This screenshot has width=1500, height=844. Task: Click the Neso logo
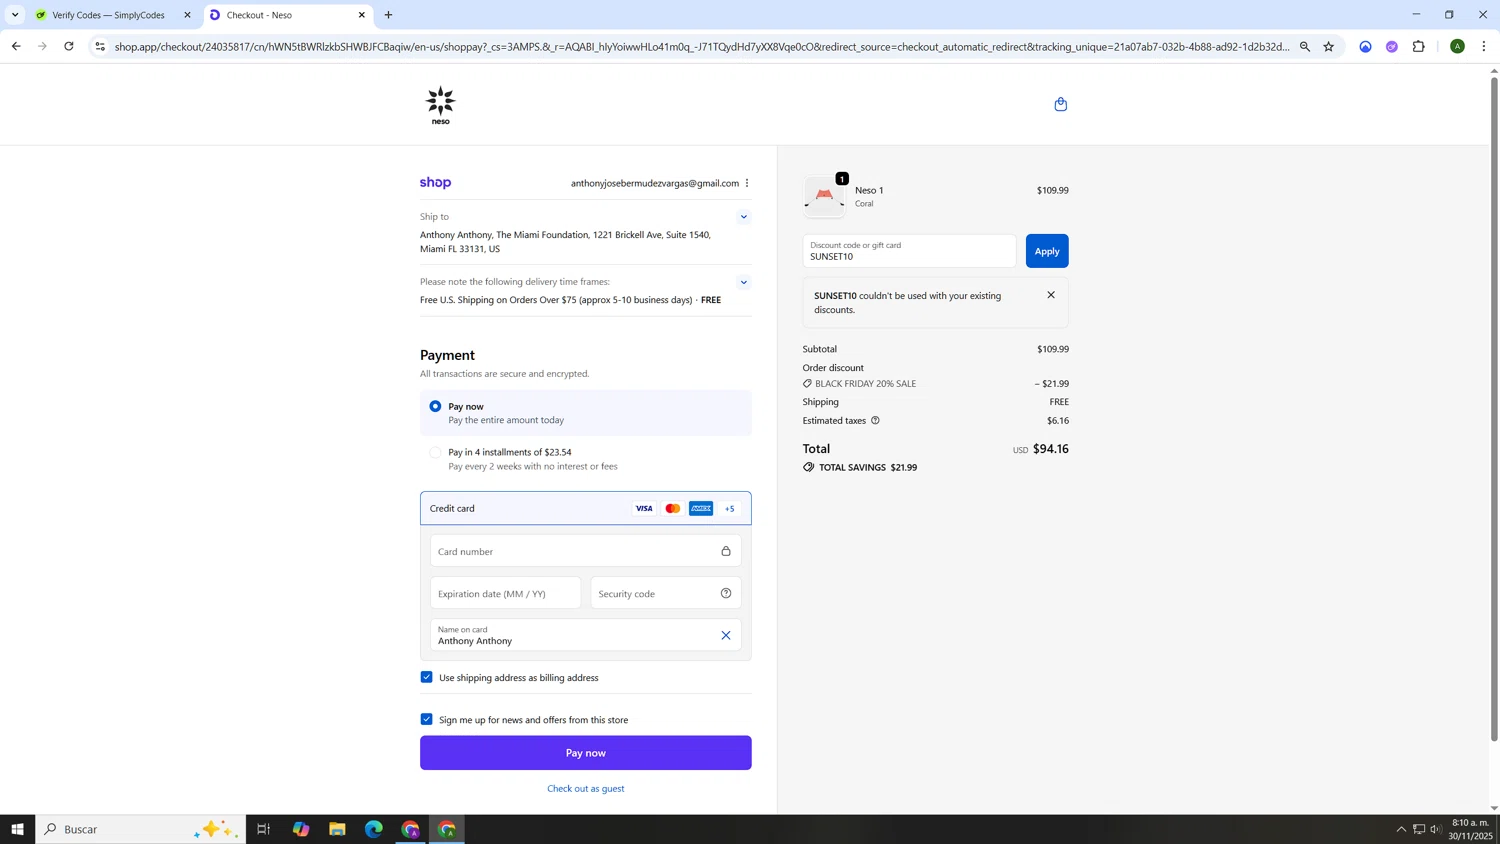click(440, 105)
